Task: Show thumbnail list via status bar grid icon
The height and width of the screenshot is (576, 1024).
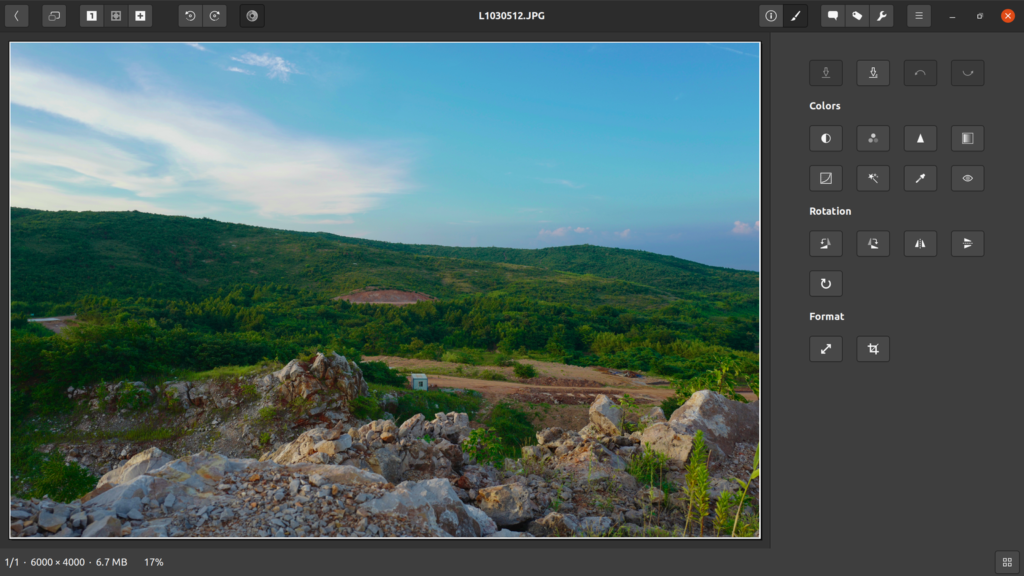Action: 1007,562
